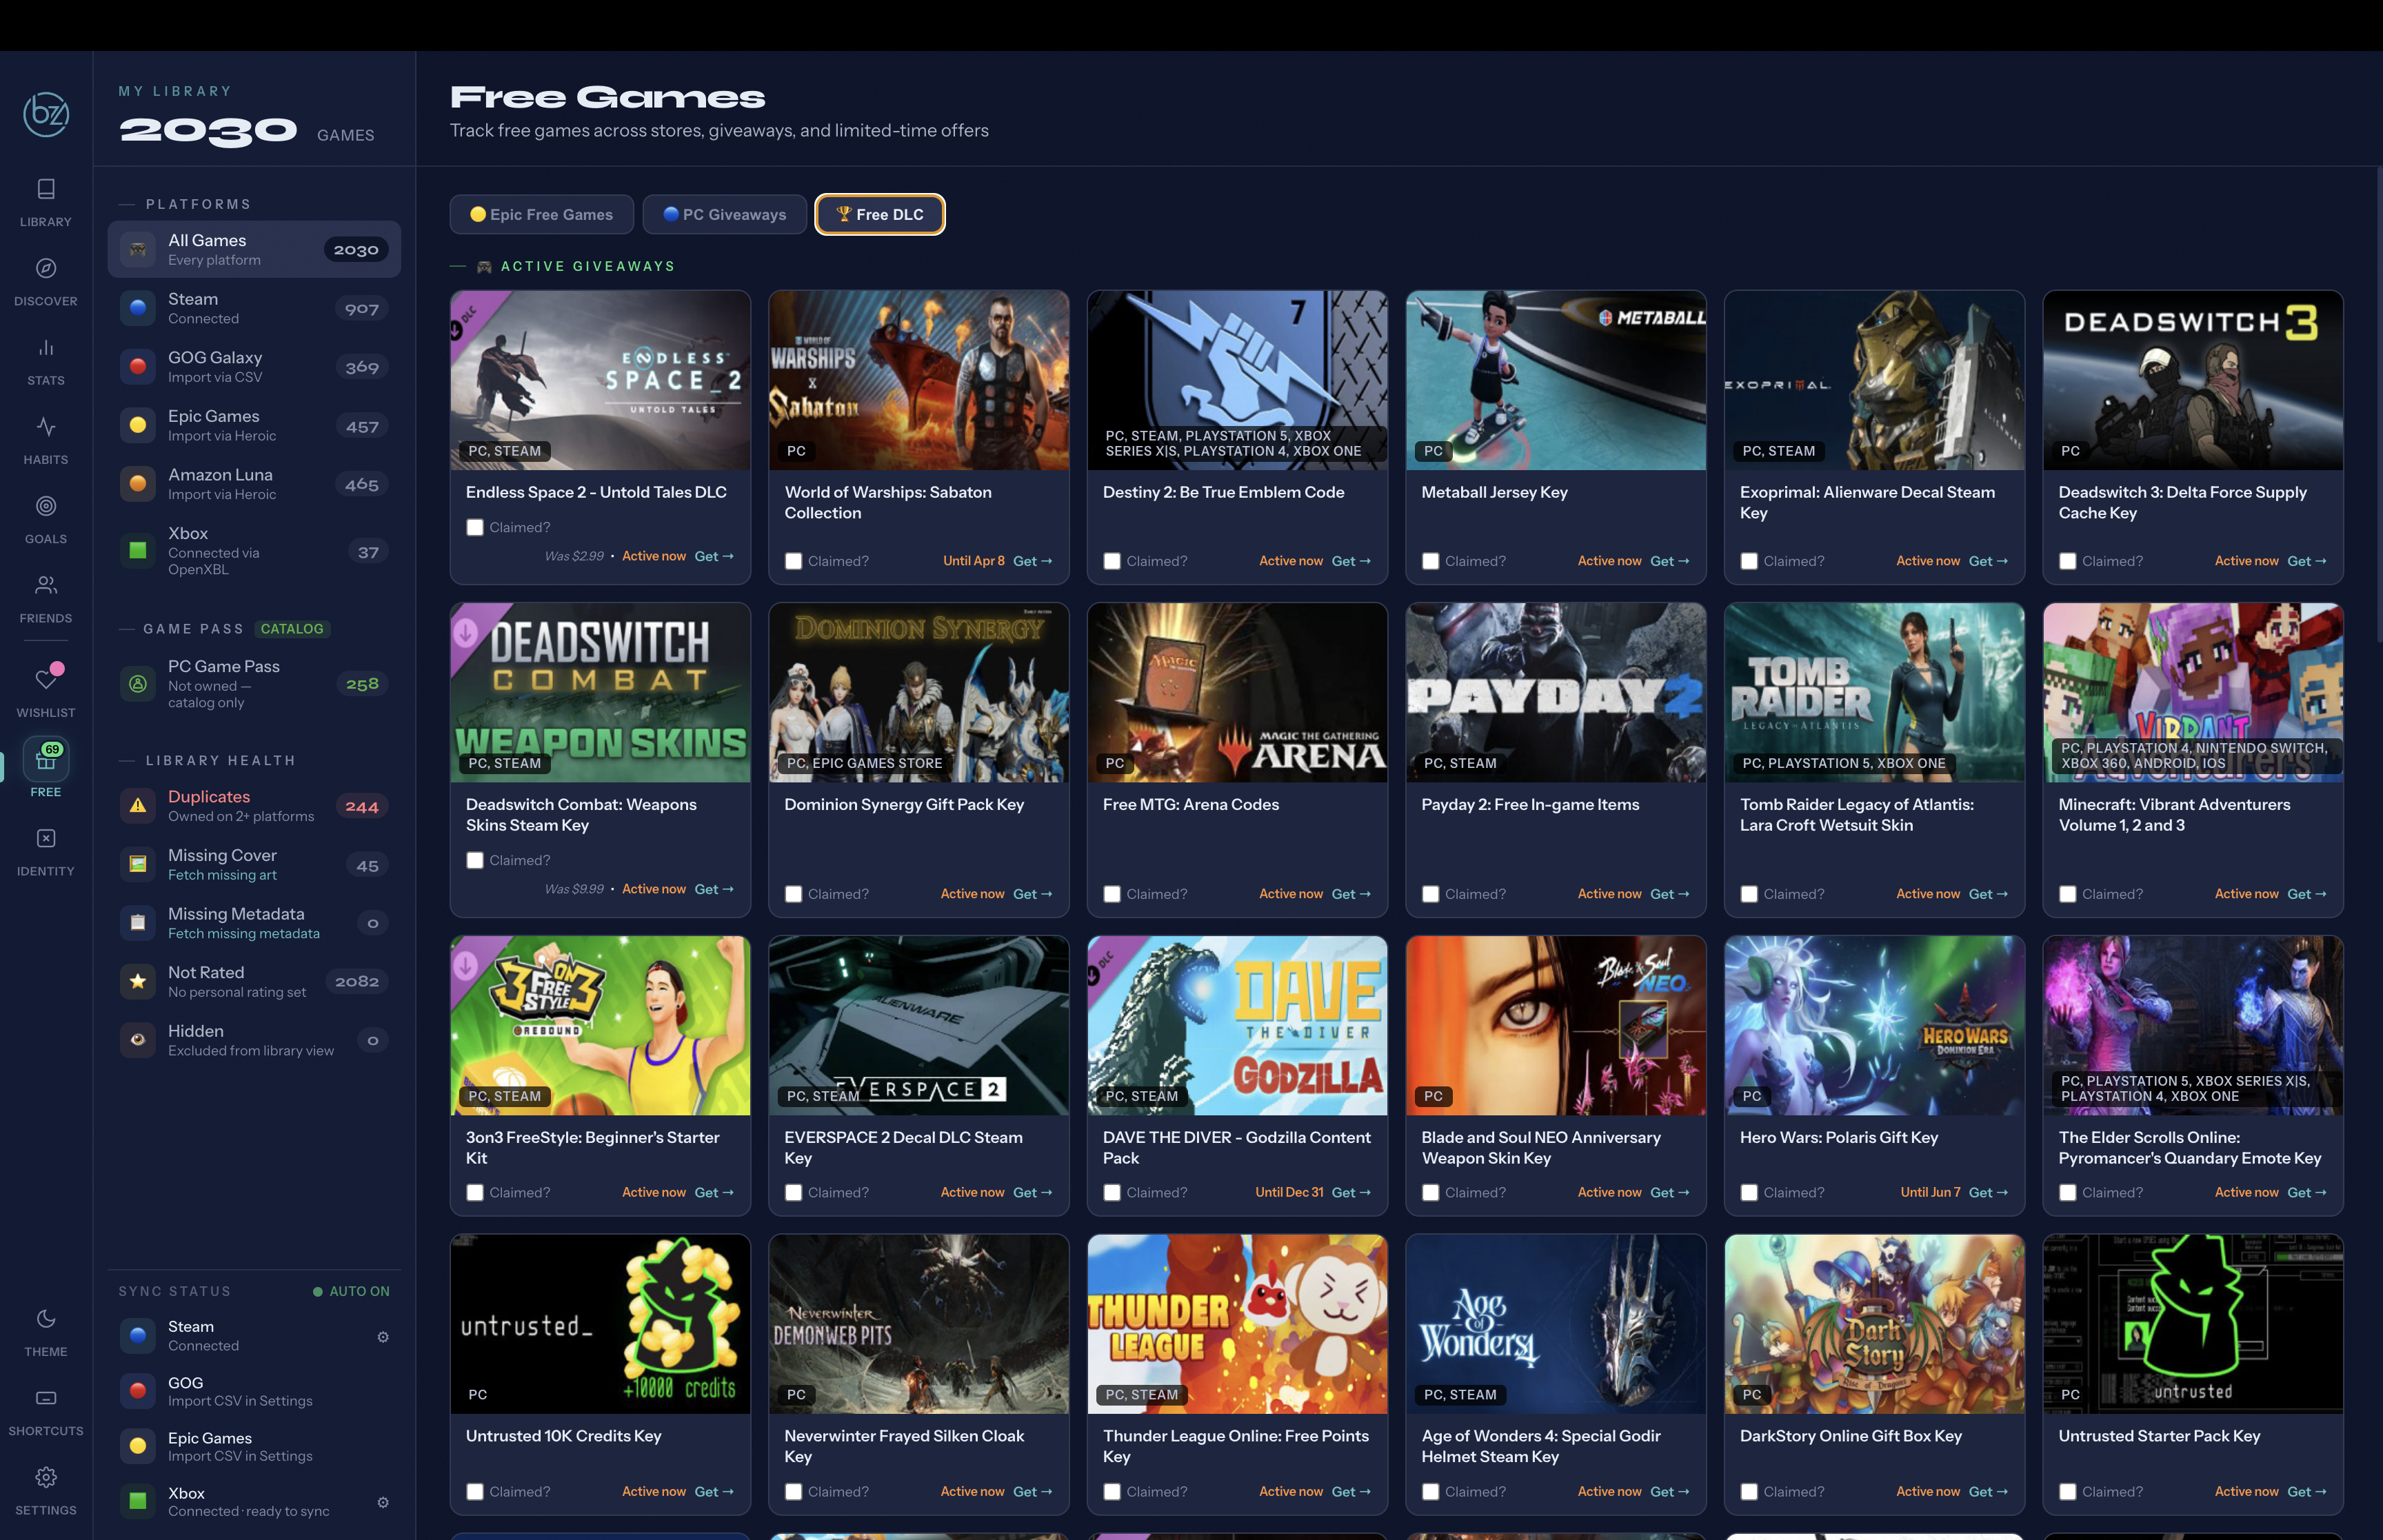This screenshot has width=2383, height=1540.
Task: Open Blade and Soul NEO thumbnail
Action: point(1555,1025)
